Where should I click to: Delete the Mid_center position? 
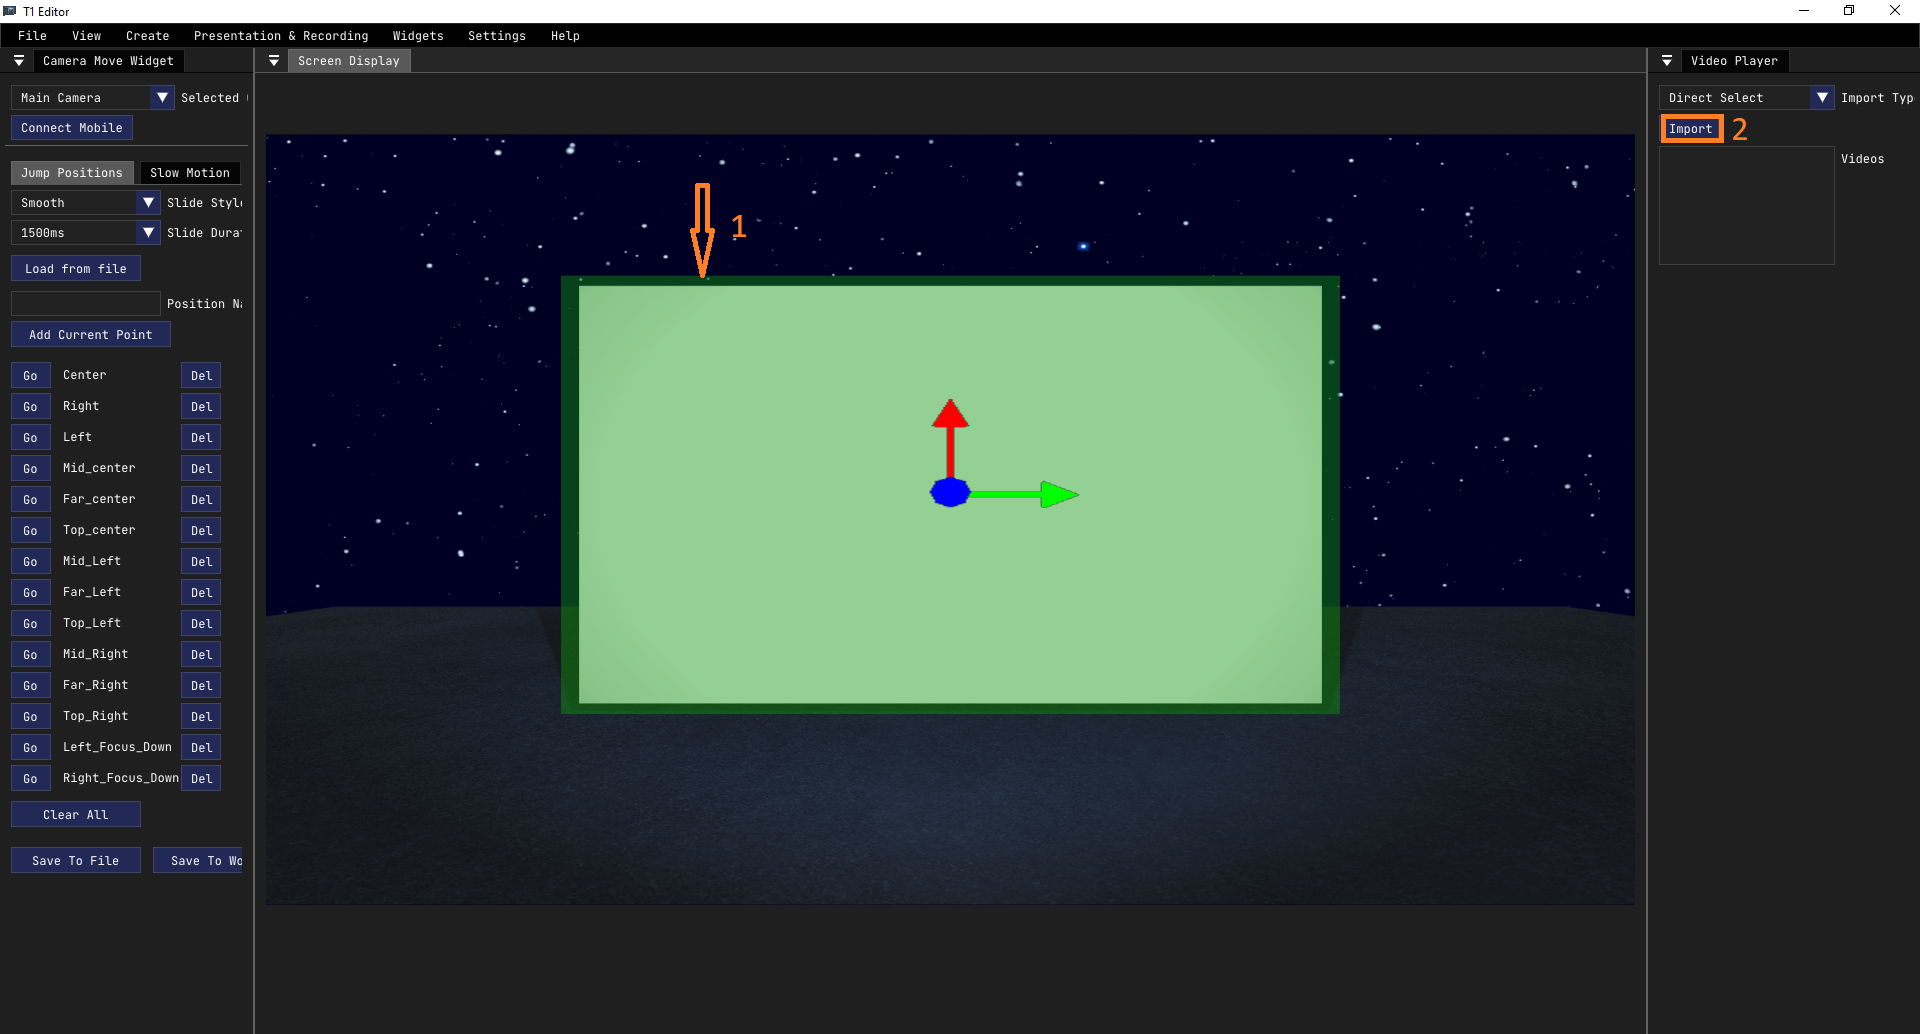tap(201, 469)
